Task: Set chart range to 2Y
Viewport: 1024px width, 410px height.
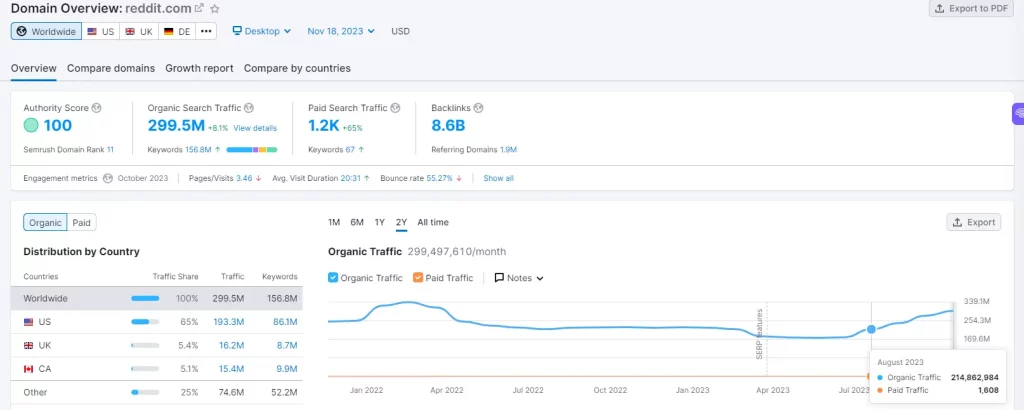Action: pyautogui.click(x=401, y=223)
